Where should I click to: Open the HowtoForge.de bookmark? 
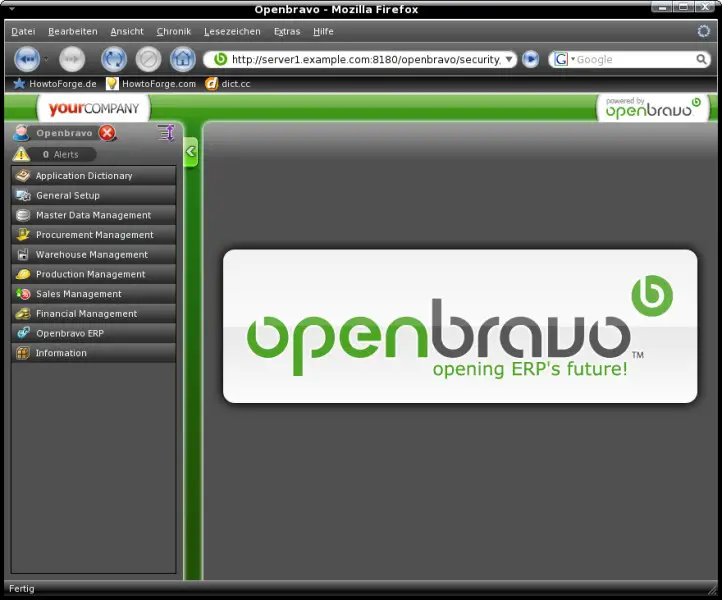point(55,84)
